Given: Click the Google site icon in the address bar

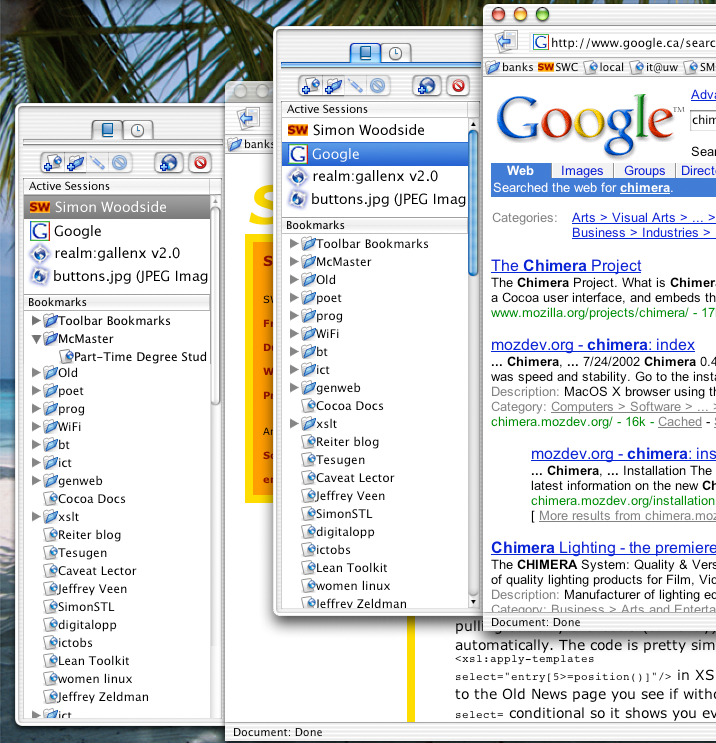Looking at the screenshot, I should pos(540,42).
